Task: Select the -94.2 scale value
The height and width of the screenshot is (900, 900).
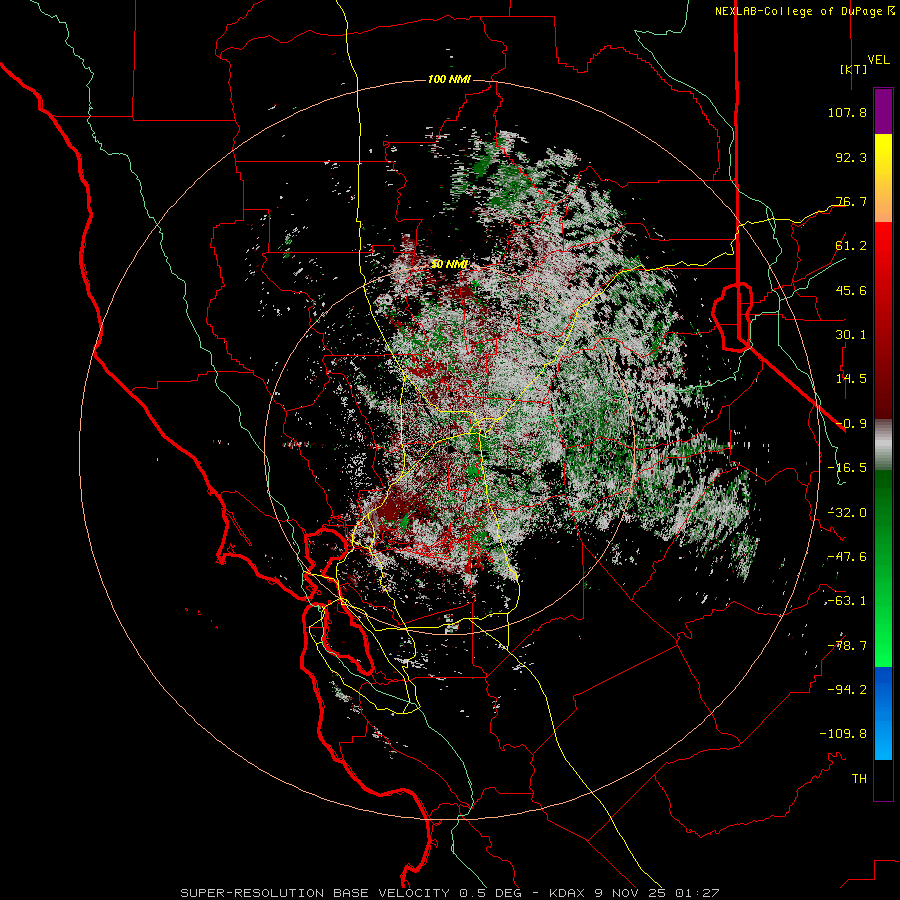Action: coord(847,690)
